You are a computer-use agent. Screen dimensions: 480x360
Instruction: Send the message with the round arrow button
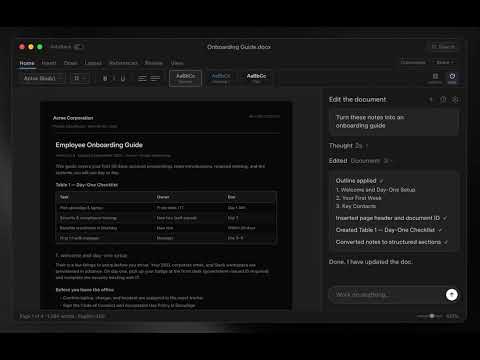click(452, 294)
